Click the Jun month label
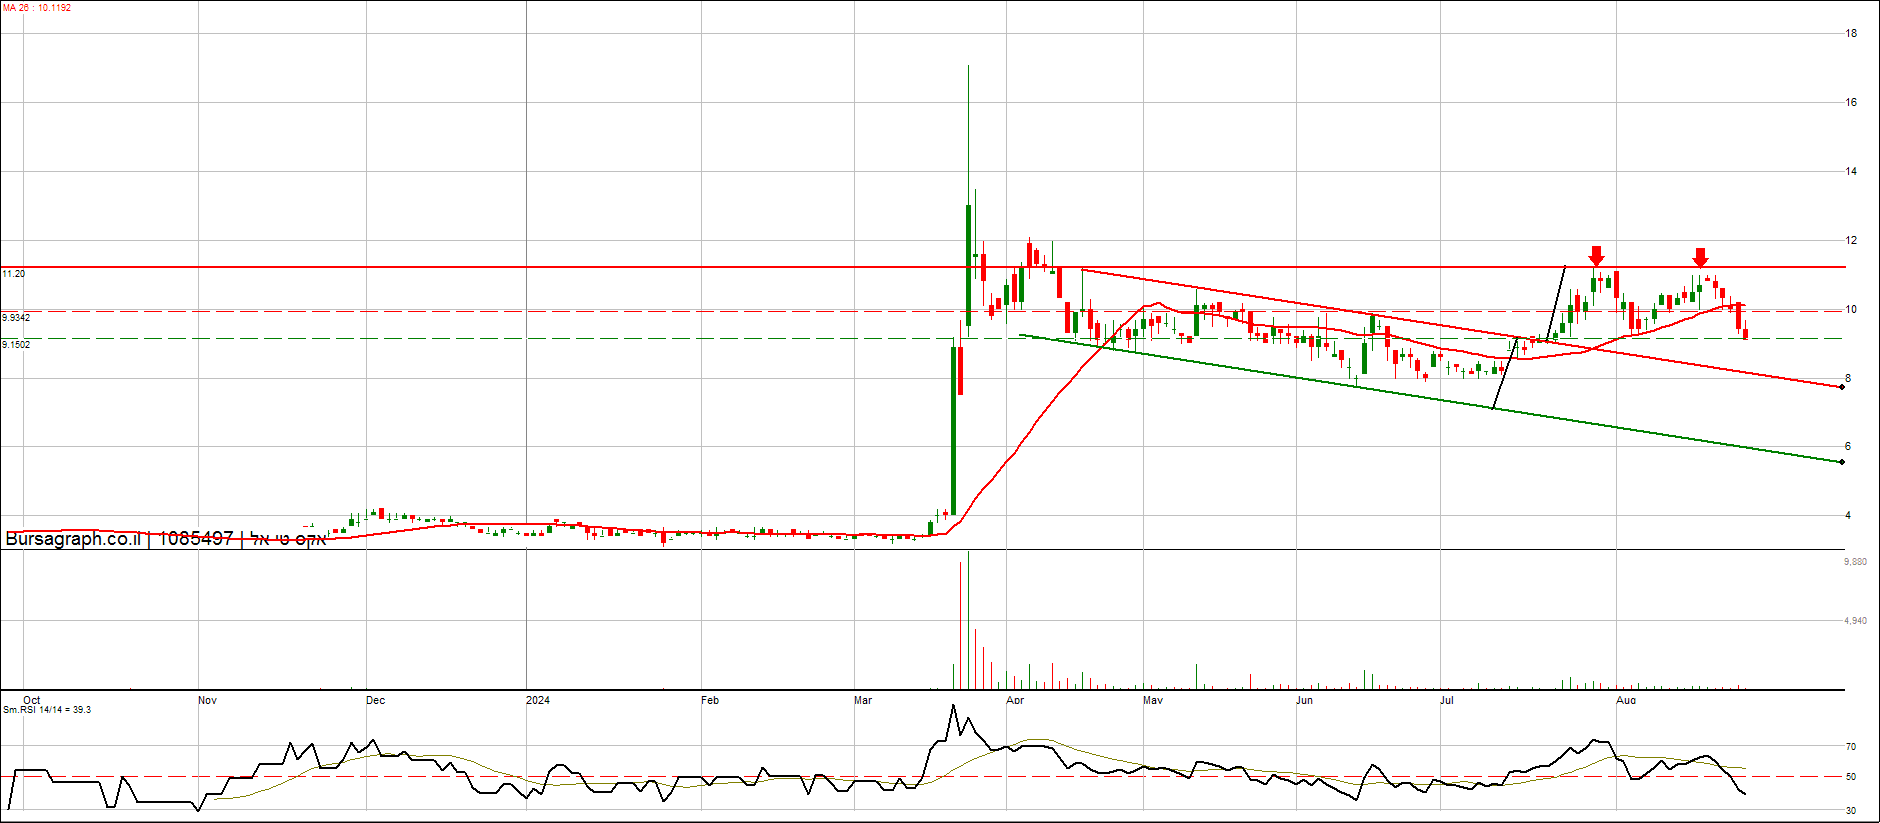 pos(1304,701)
